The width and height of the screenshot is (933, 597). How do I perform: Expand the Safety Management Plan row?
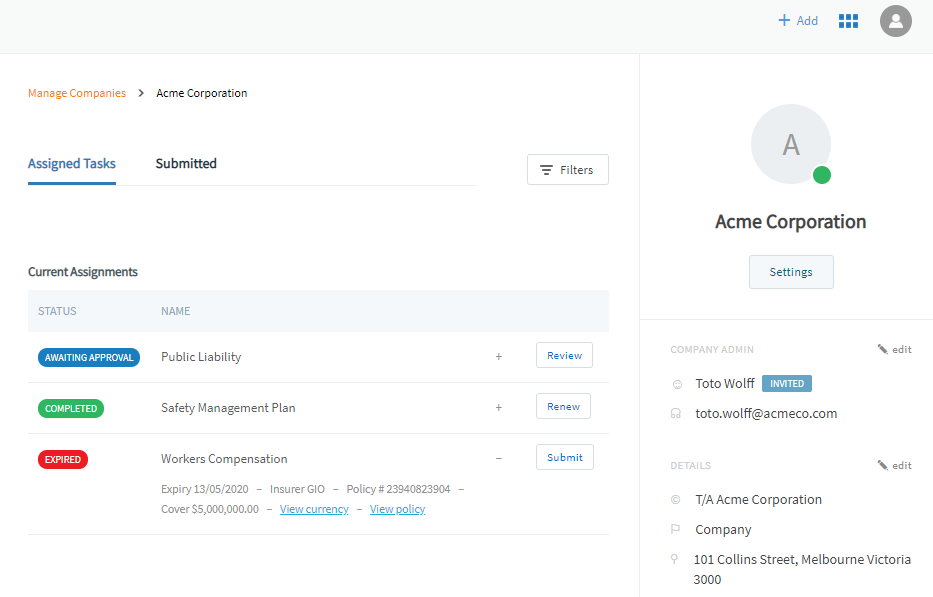(x=499, y=408)
